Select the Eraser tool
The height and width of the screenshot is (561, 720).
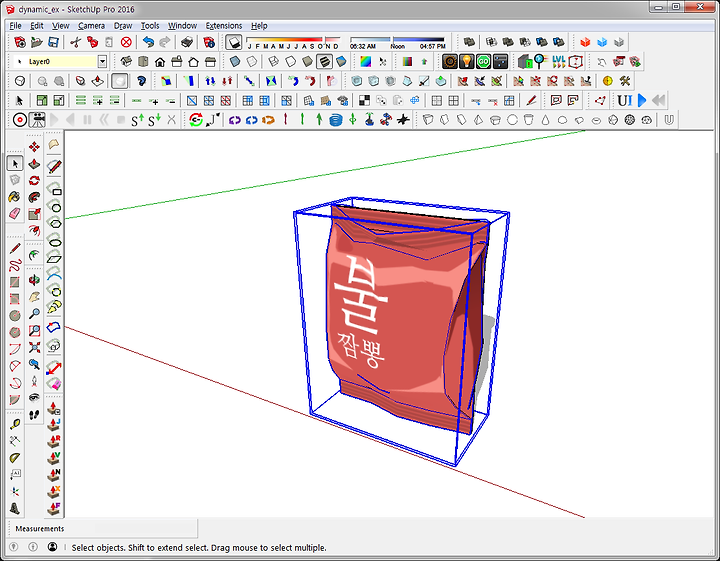tap(15, 213)
